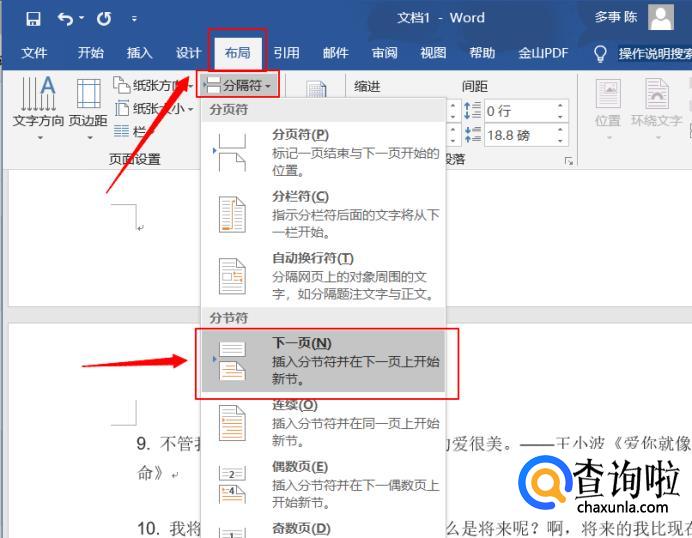
Task: Open paragraph settings dialog launcher
Action: tap(568, 161)
